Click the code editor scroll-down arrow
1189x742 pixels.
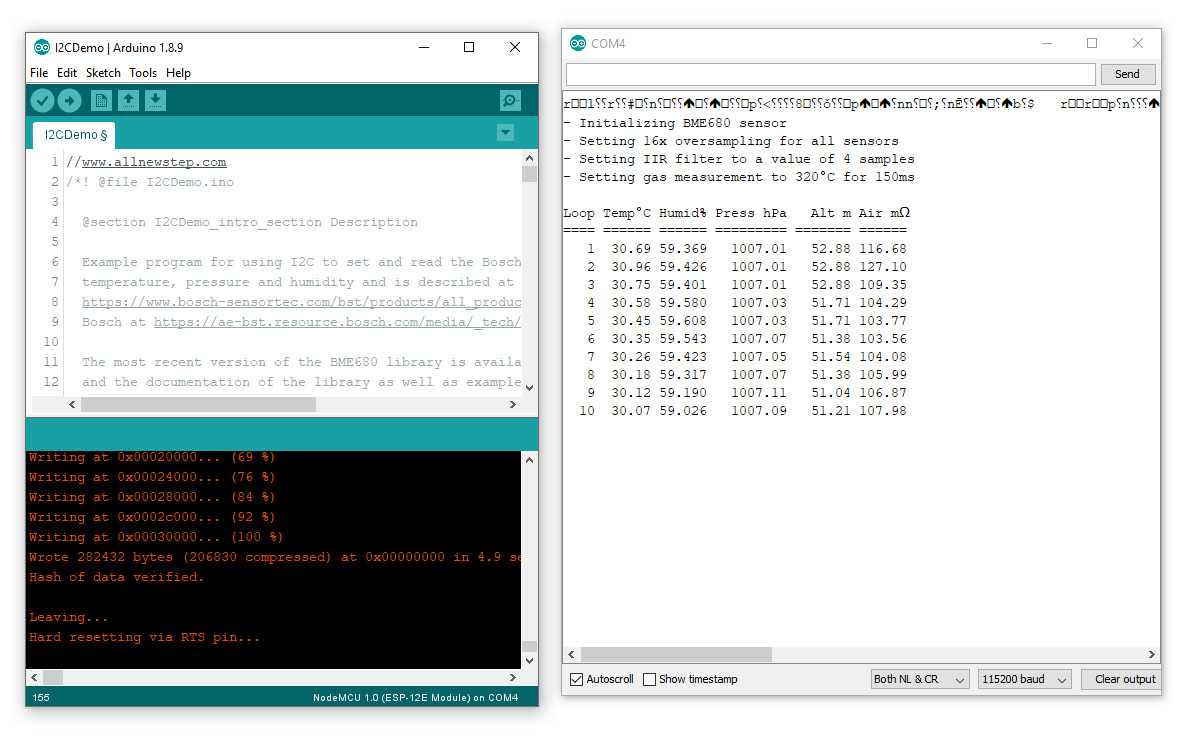[x=529, y=387]
